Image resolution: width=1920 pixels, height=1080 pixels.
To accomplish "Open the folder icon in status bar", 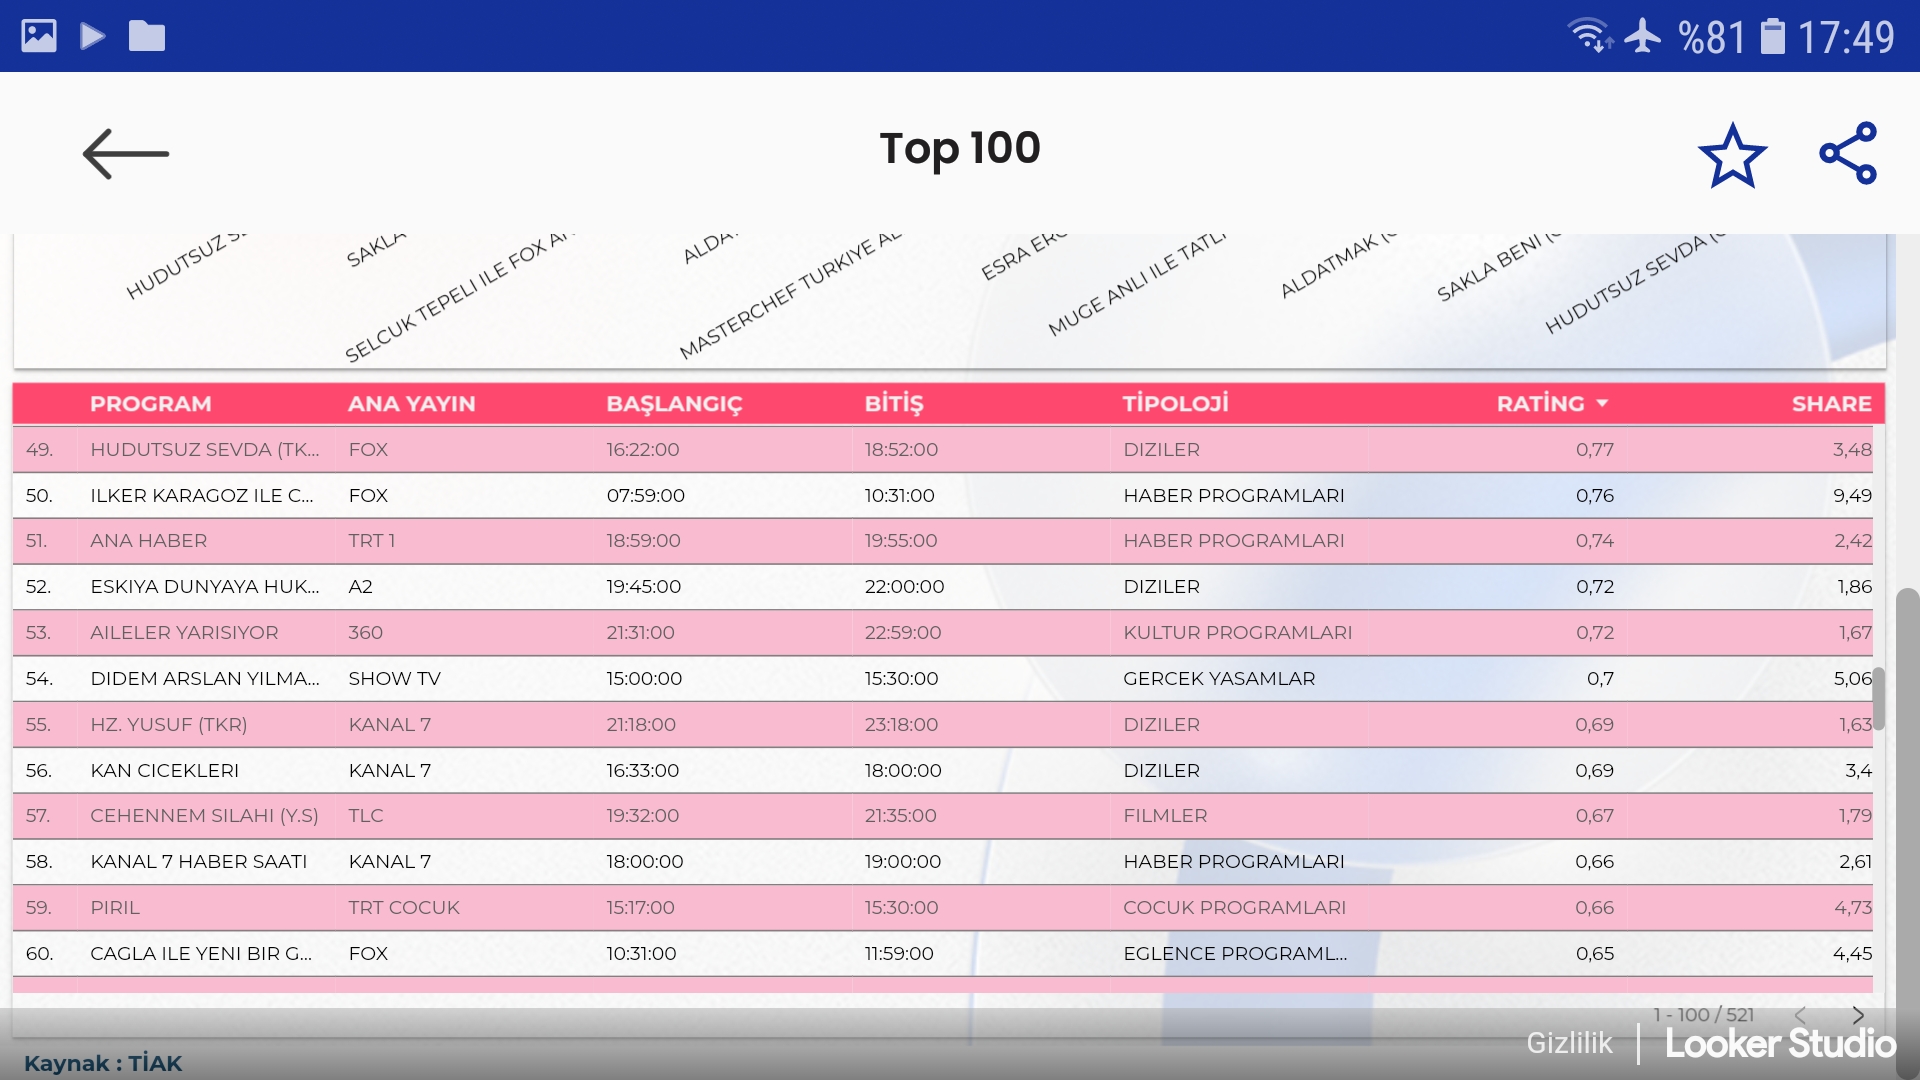I will point(147,36).
